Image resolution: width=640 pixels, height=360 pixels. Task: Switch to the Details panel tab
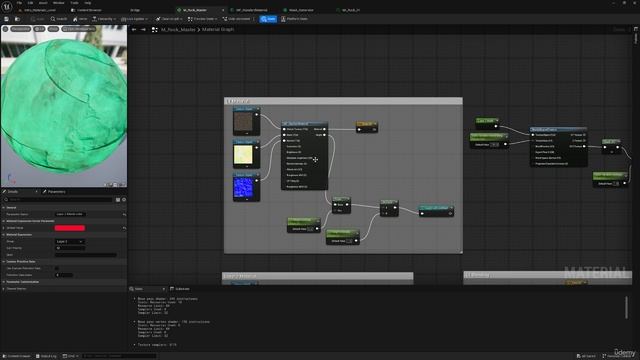coord(13,191)
